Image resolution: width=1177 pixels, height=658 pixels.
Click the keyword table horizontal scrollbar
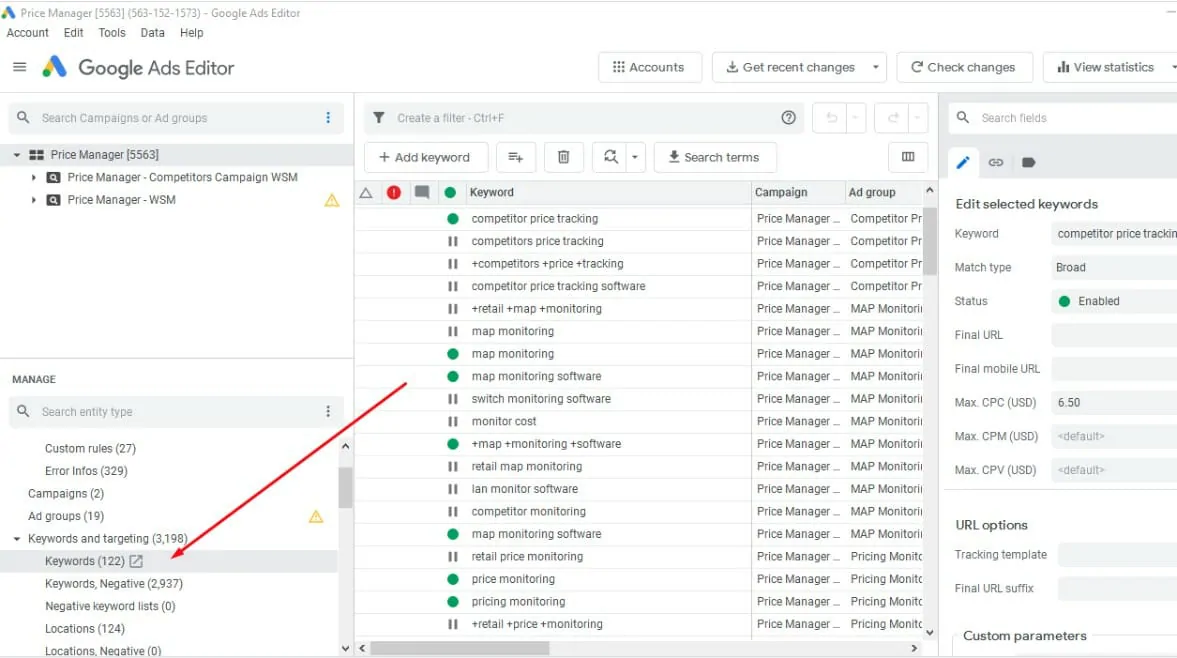point(460,647)
